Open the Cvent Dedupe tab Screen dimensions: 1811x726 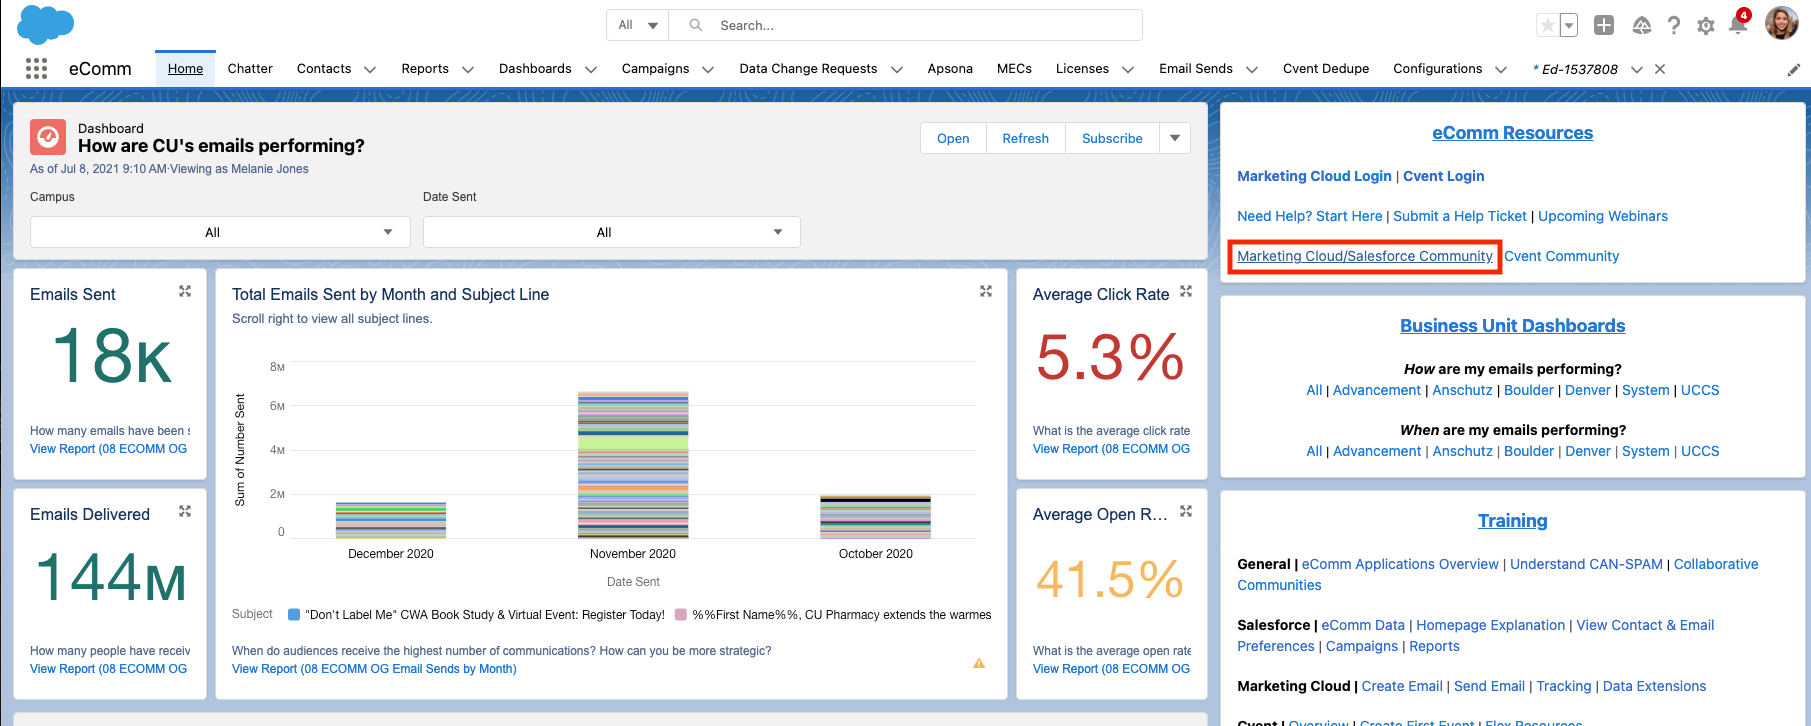coord(1326,68)
